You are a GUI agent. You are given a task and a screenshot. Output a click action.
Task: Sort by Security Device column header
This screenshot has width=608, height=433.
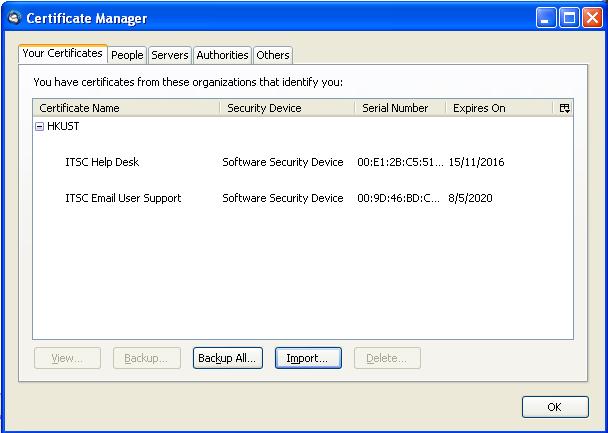coord(286,108)
